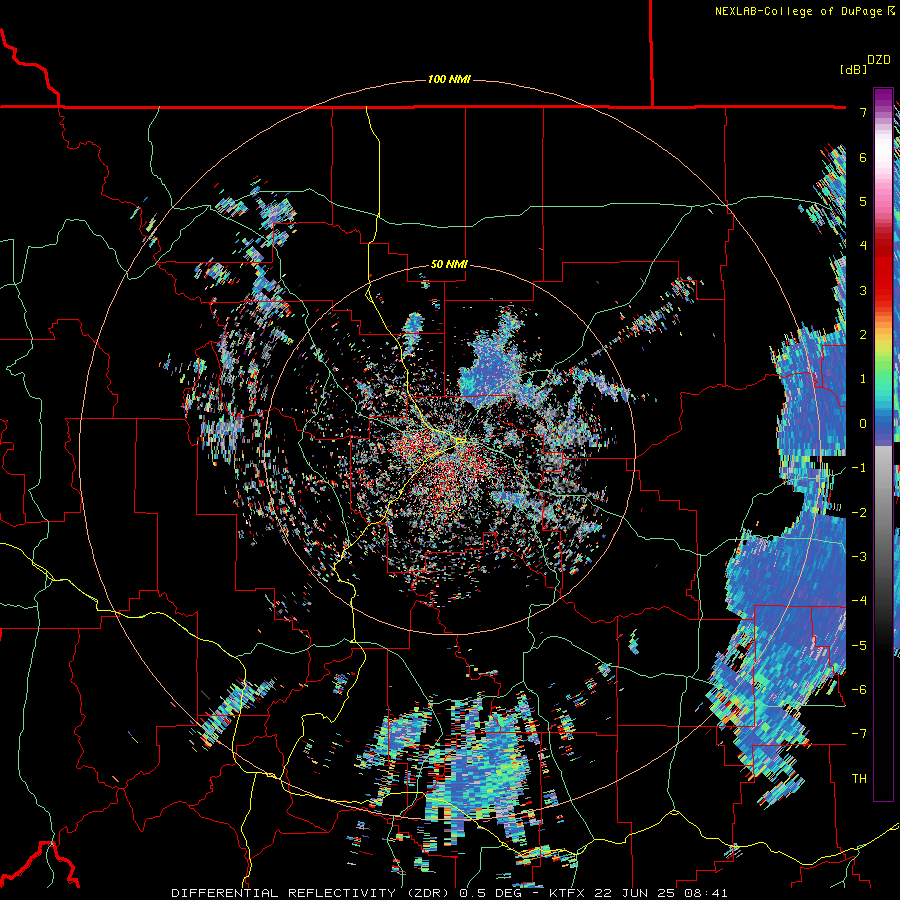Screen dimensions: 900x900
Task: Click the '-4' value on color scale
Action: click(x=859, y=601)
